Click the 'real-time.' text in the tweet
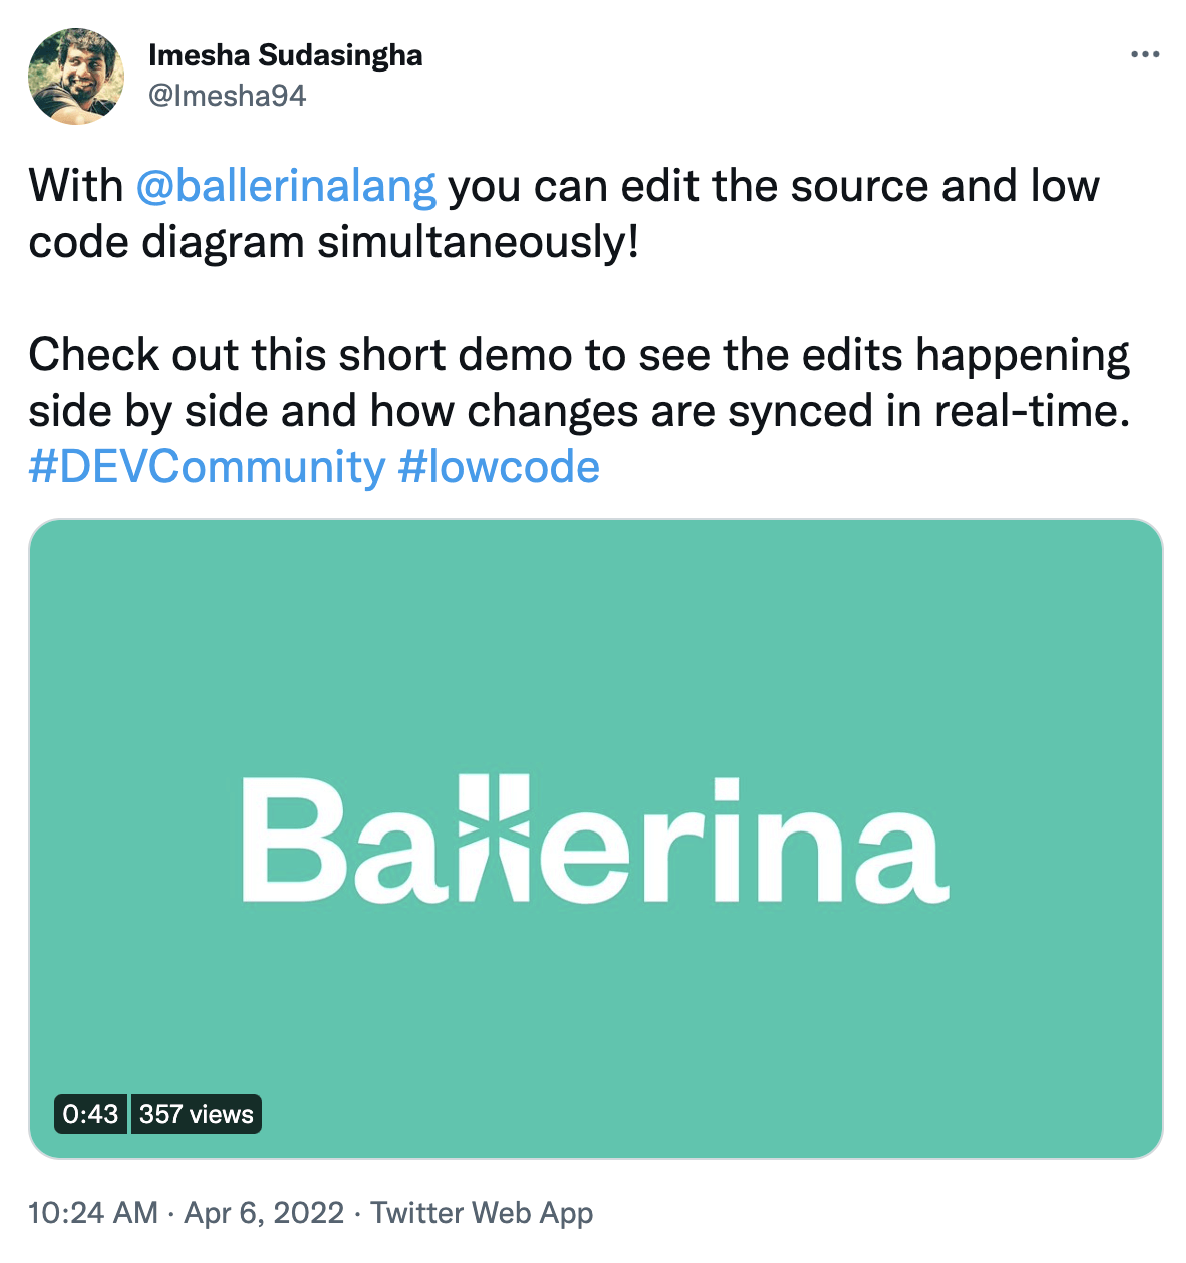 click(1032, 411)
